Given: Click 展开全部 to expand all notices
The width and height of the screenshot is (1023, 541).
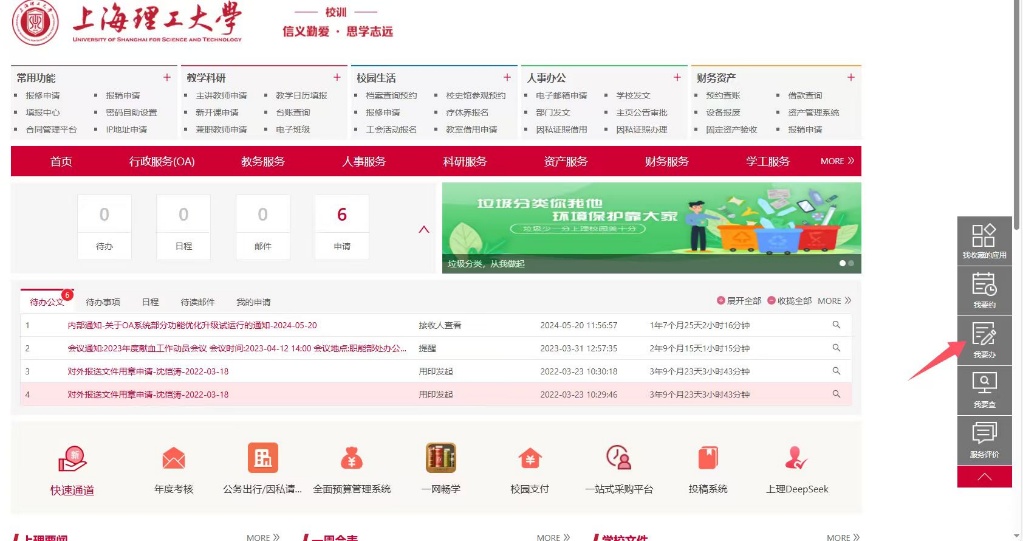Looking at the screenshot, I should tap(739, 301).
